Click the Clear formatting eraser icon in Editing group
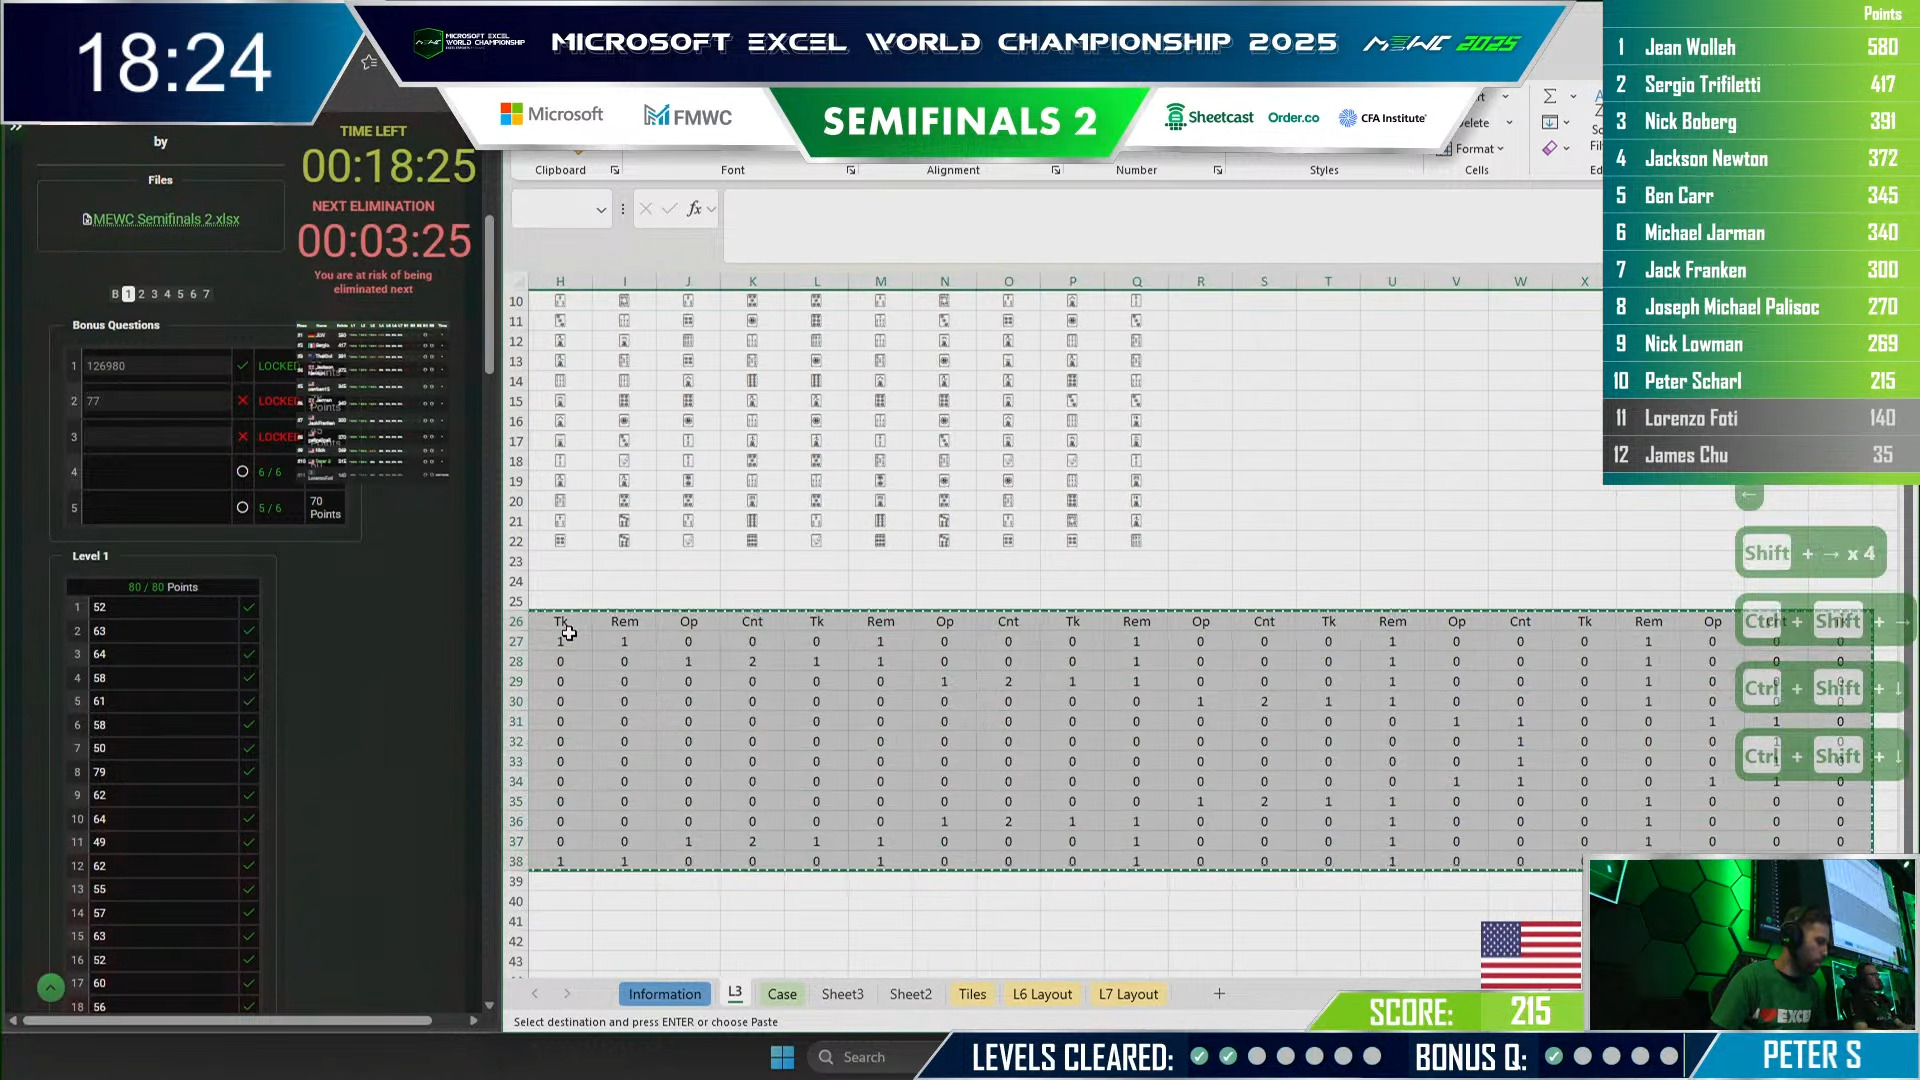This screenshot has height=1080, width=1920. tap(1552, 148)
